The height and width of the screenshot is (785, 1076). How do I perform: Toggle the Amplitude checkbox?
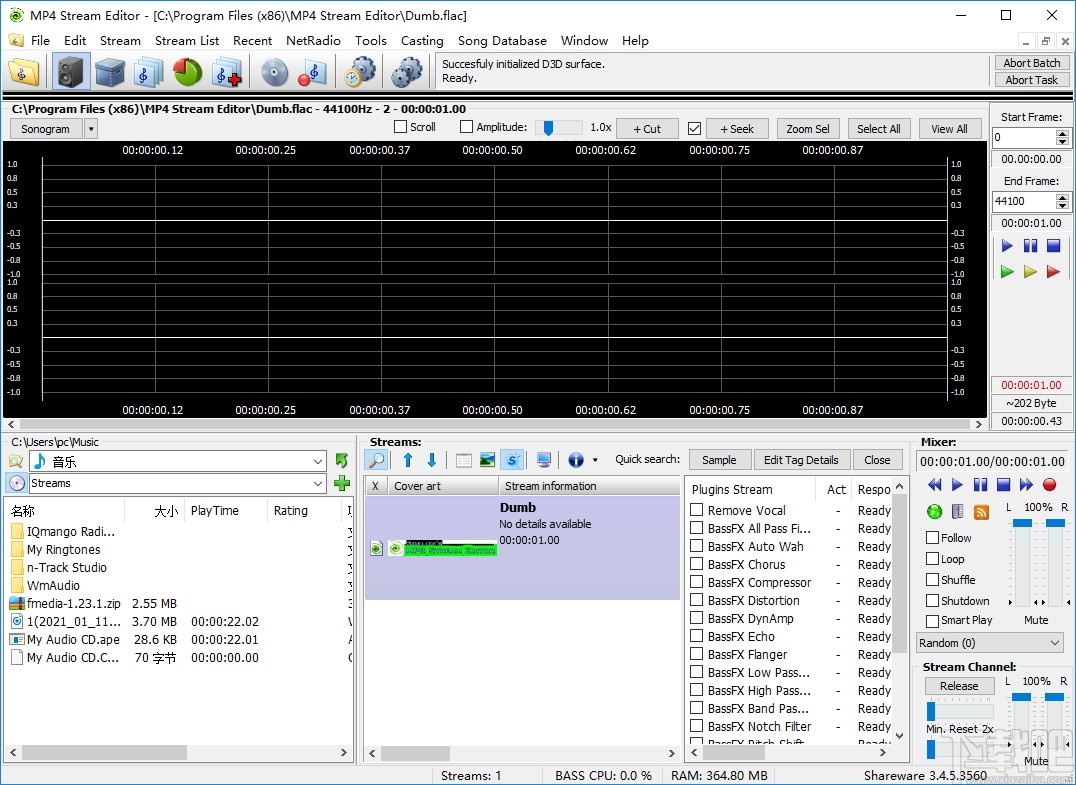[465, 127]
